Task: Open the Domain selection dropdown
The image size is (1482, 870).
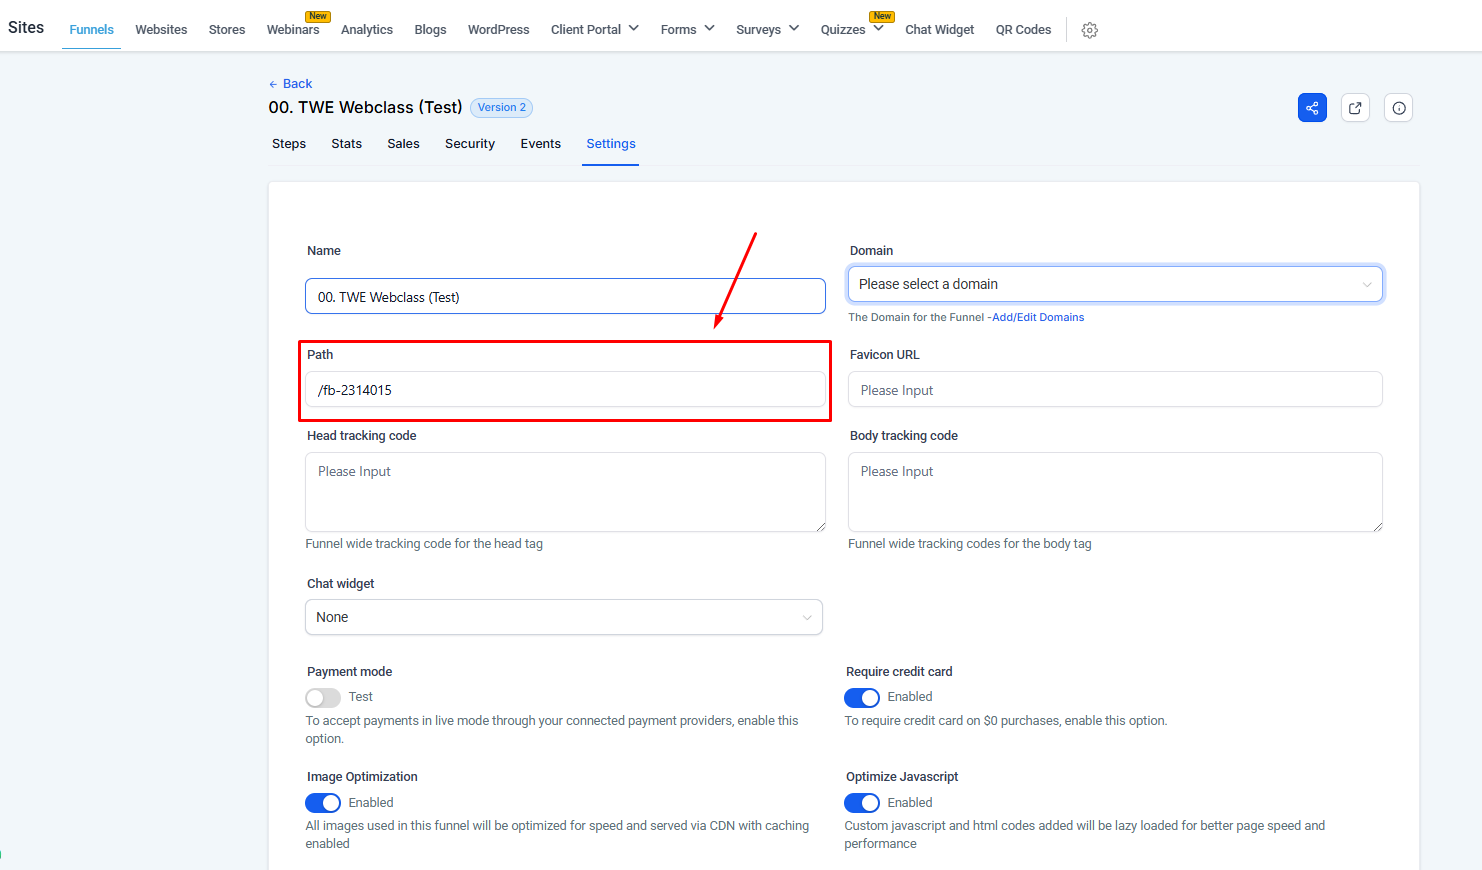Action: (1114, 284)
